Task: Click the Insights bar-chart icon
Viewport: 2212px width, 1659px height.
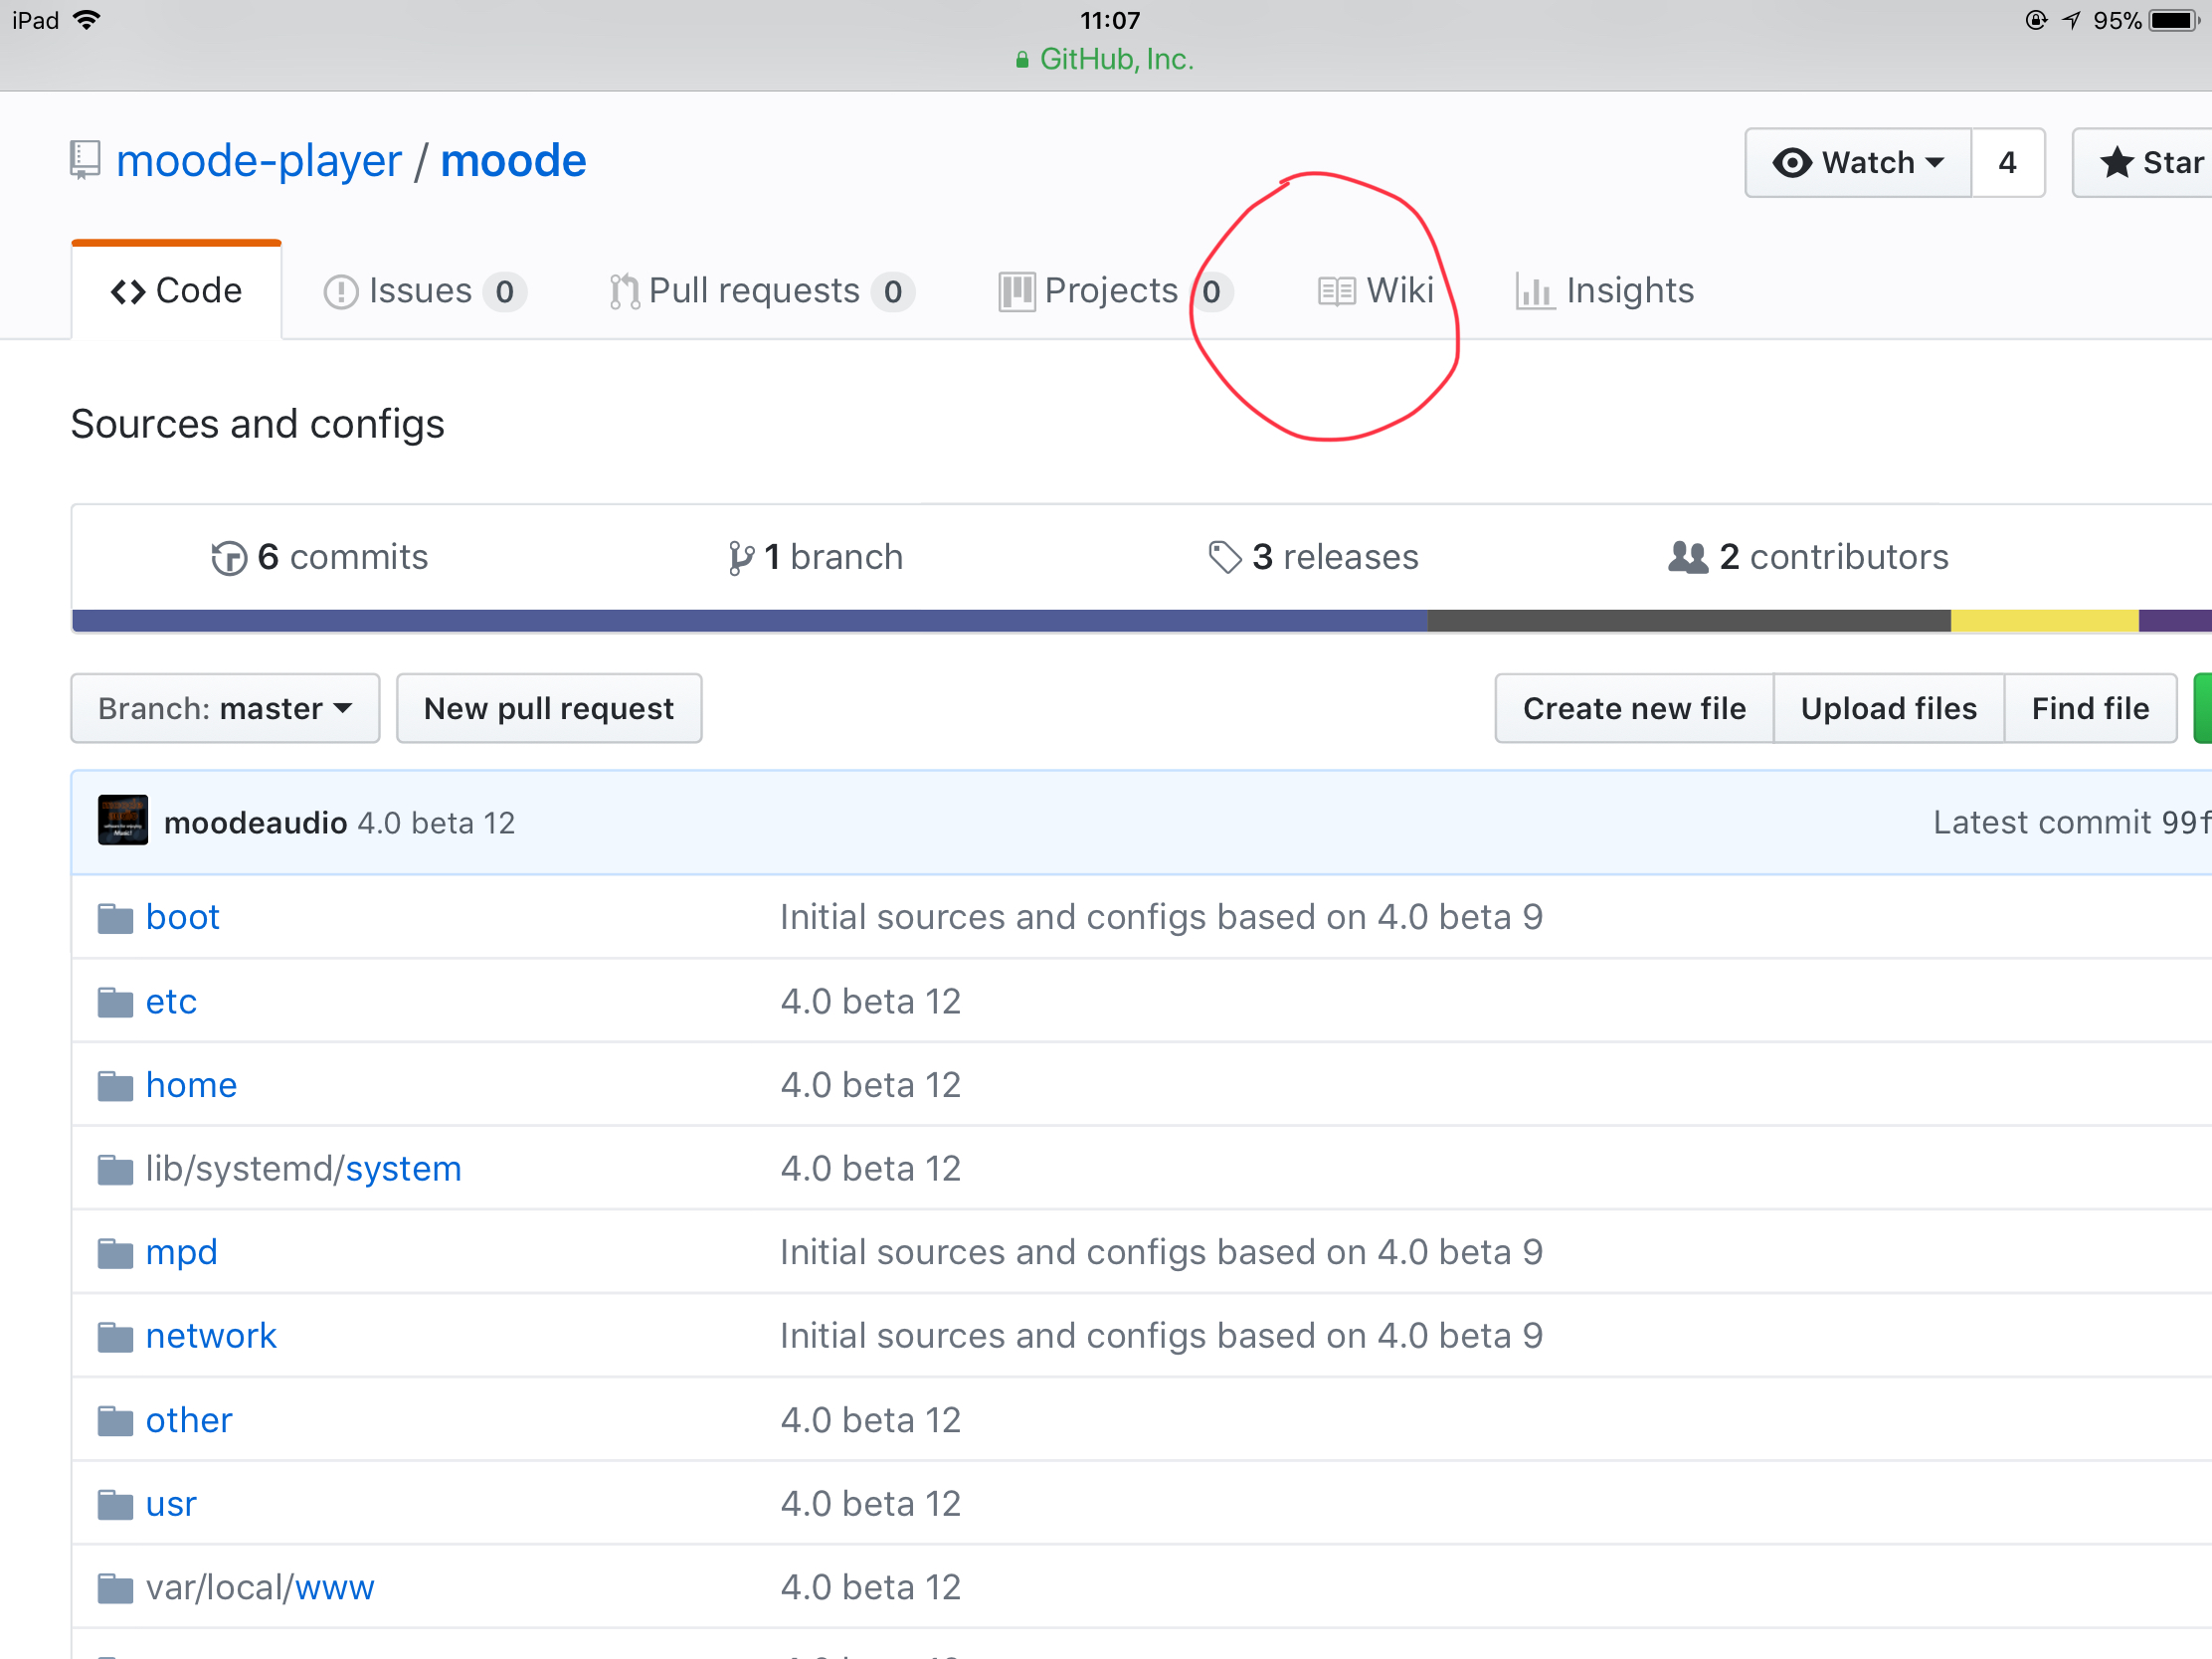Action: point(1535,292)
